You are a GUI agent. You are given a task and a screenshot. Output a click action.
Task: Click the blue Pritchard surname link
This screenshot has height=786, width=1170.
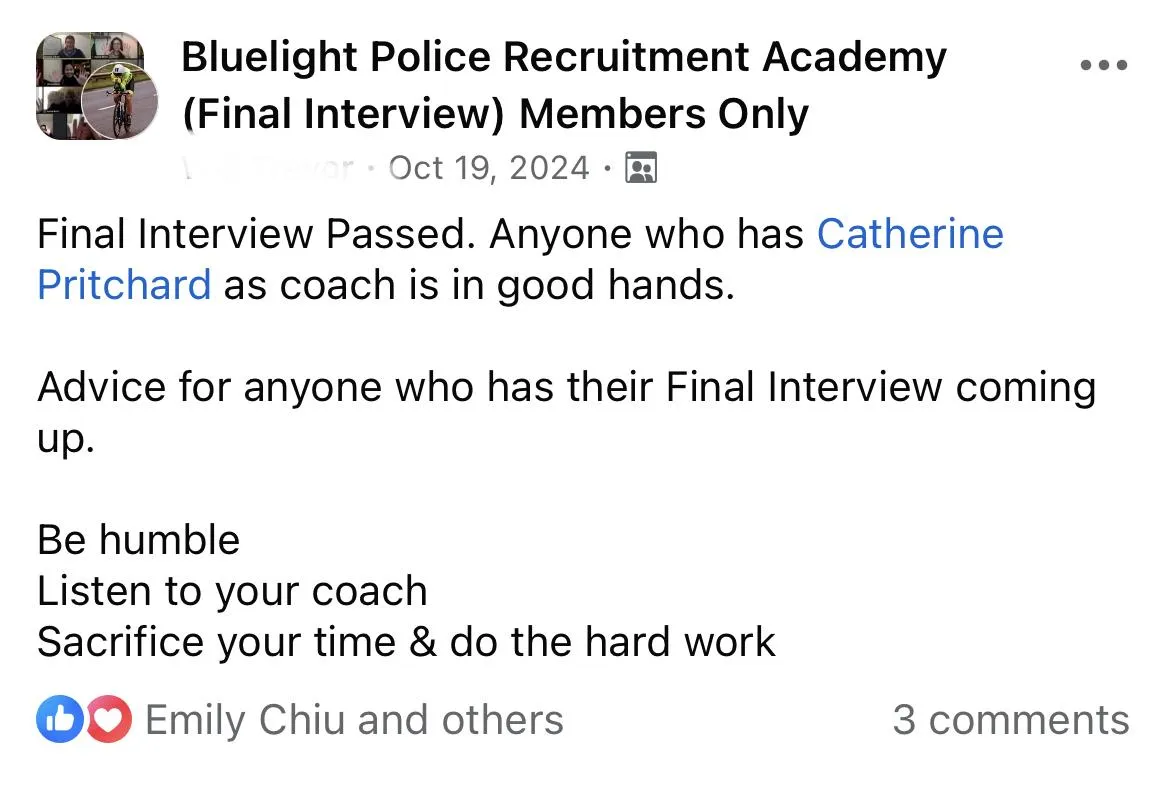click(x=125, y=285)
